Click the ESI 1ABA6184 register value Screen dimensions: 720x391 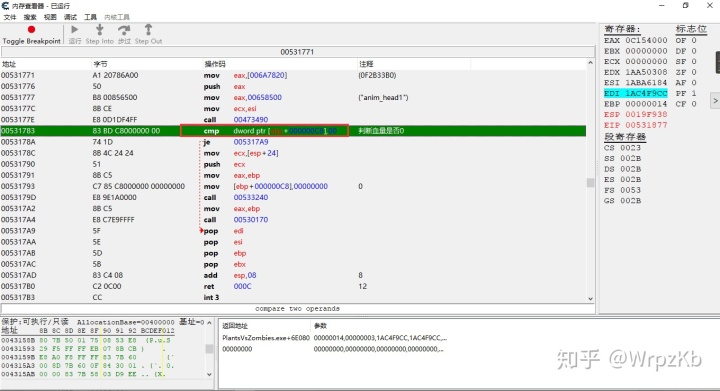(x=636, y=83)
